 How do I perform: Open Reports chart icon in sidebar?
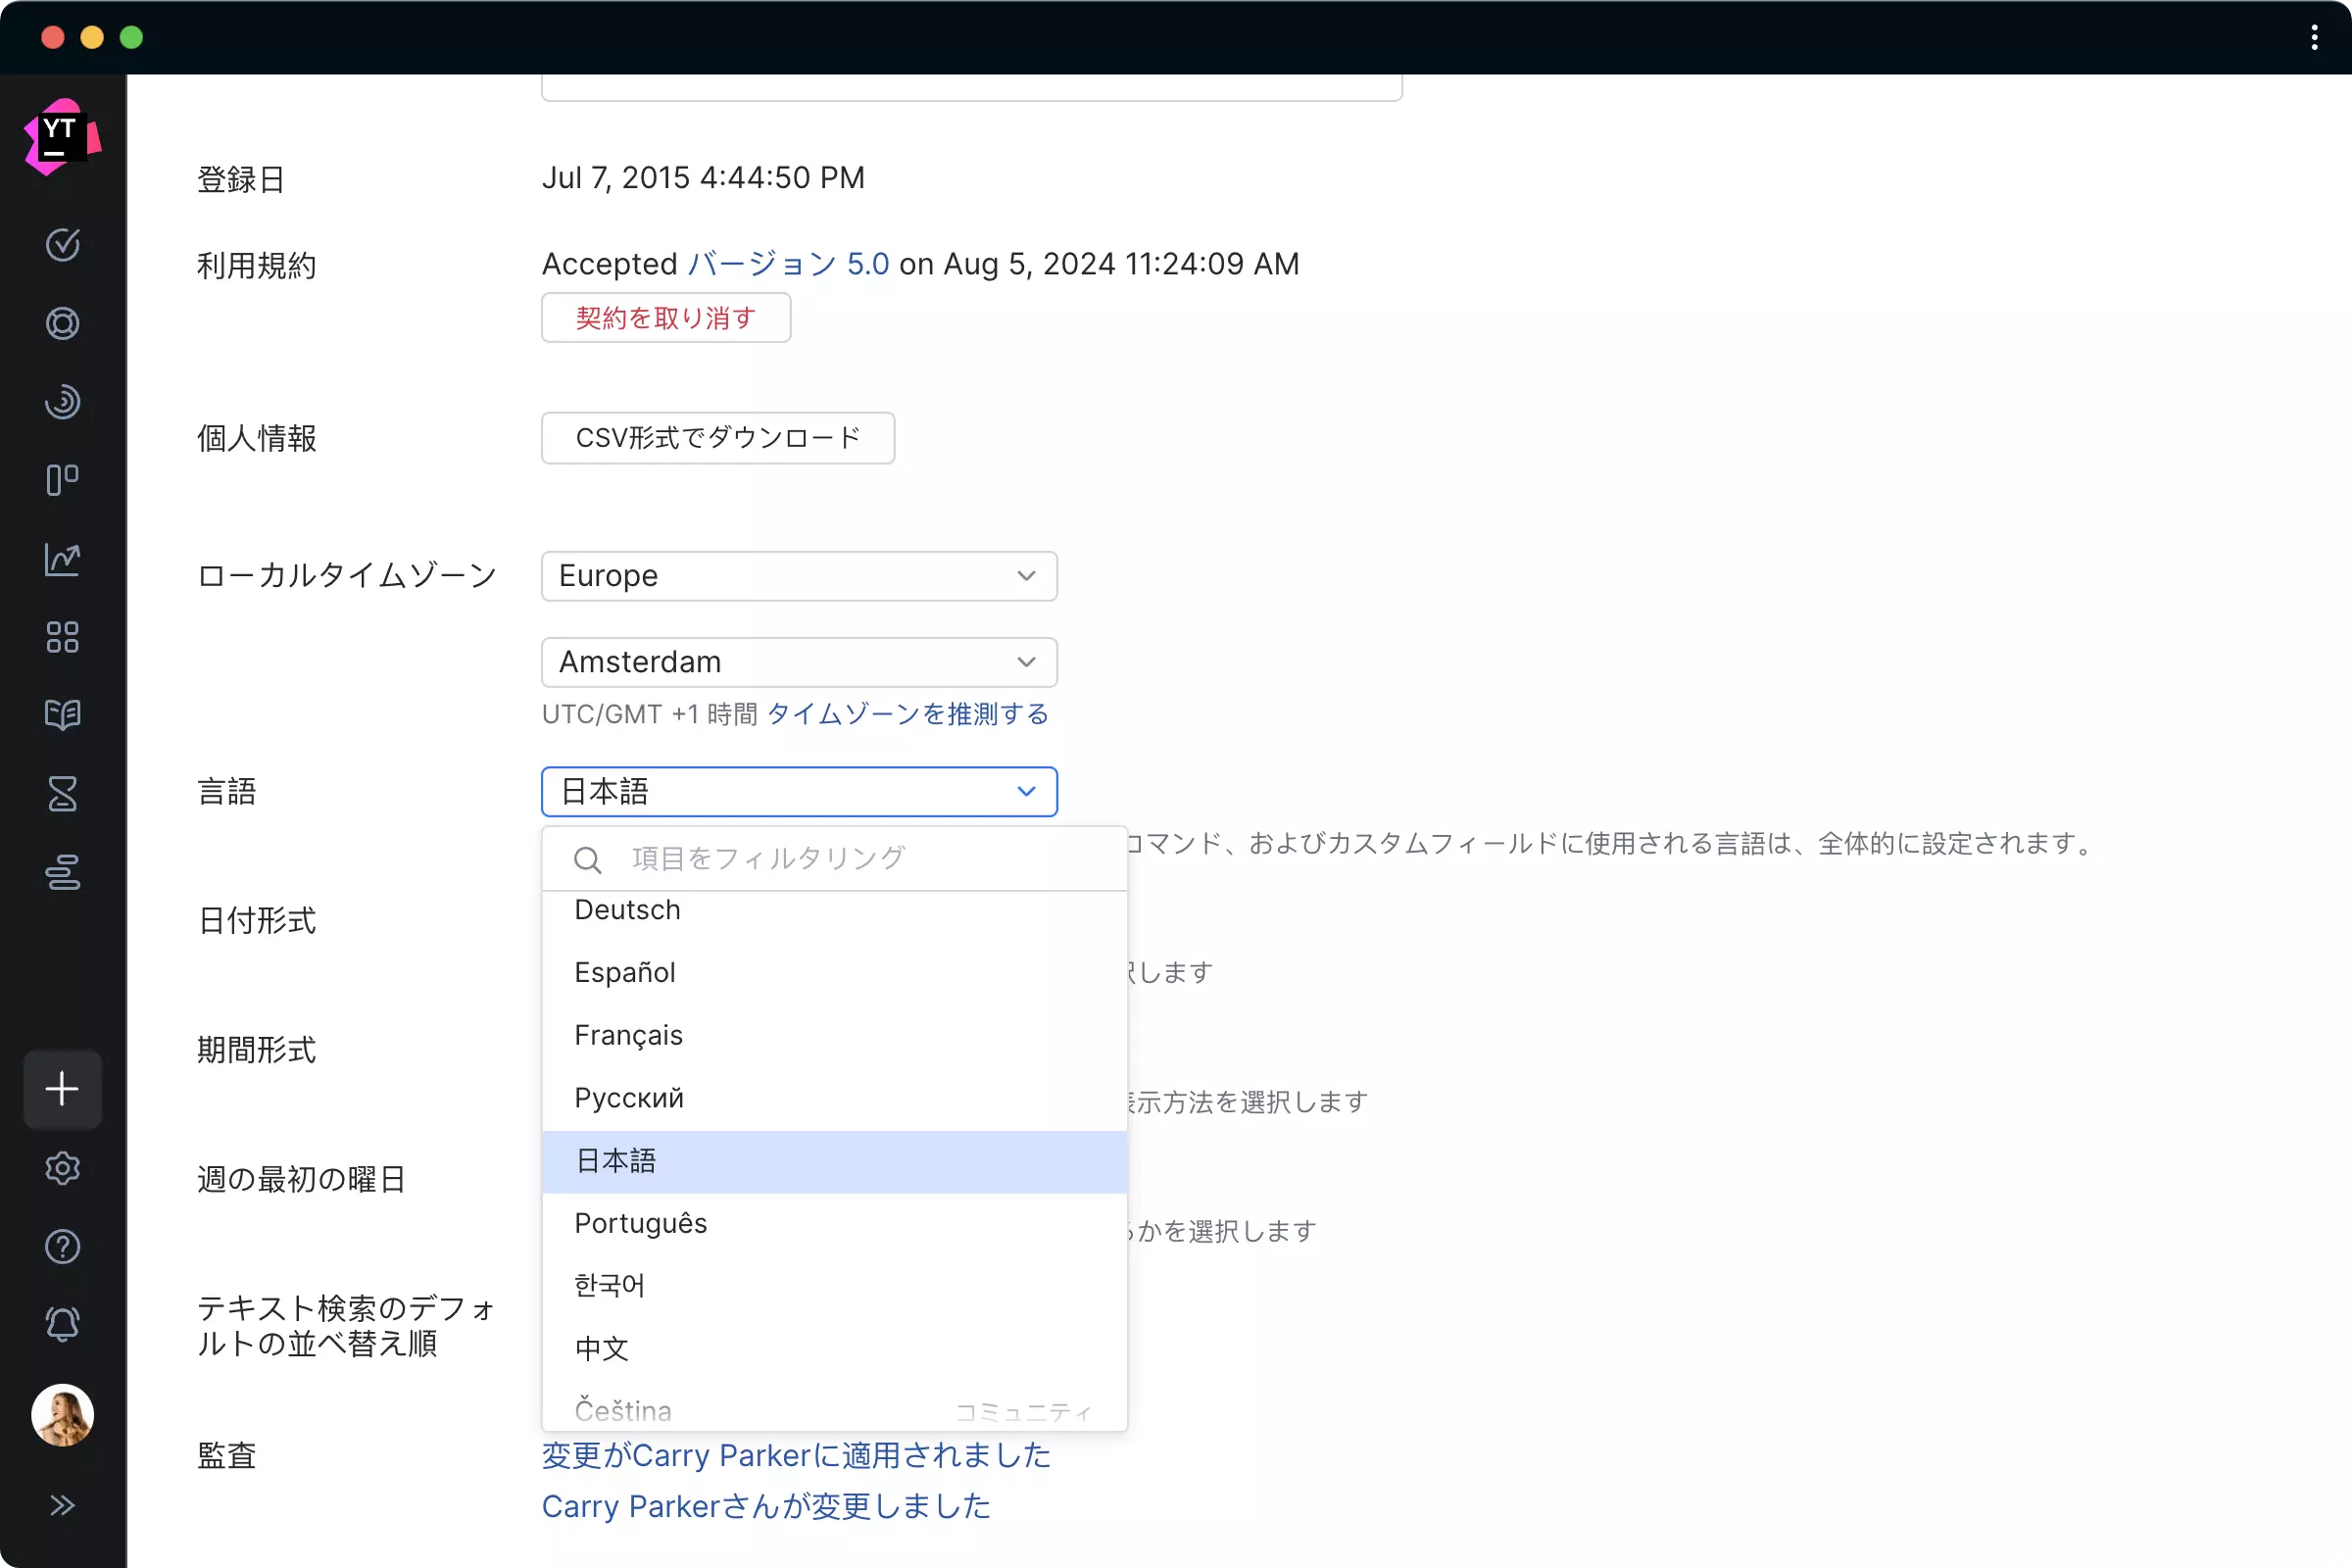coord(62,559)
